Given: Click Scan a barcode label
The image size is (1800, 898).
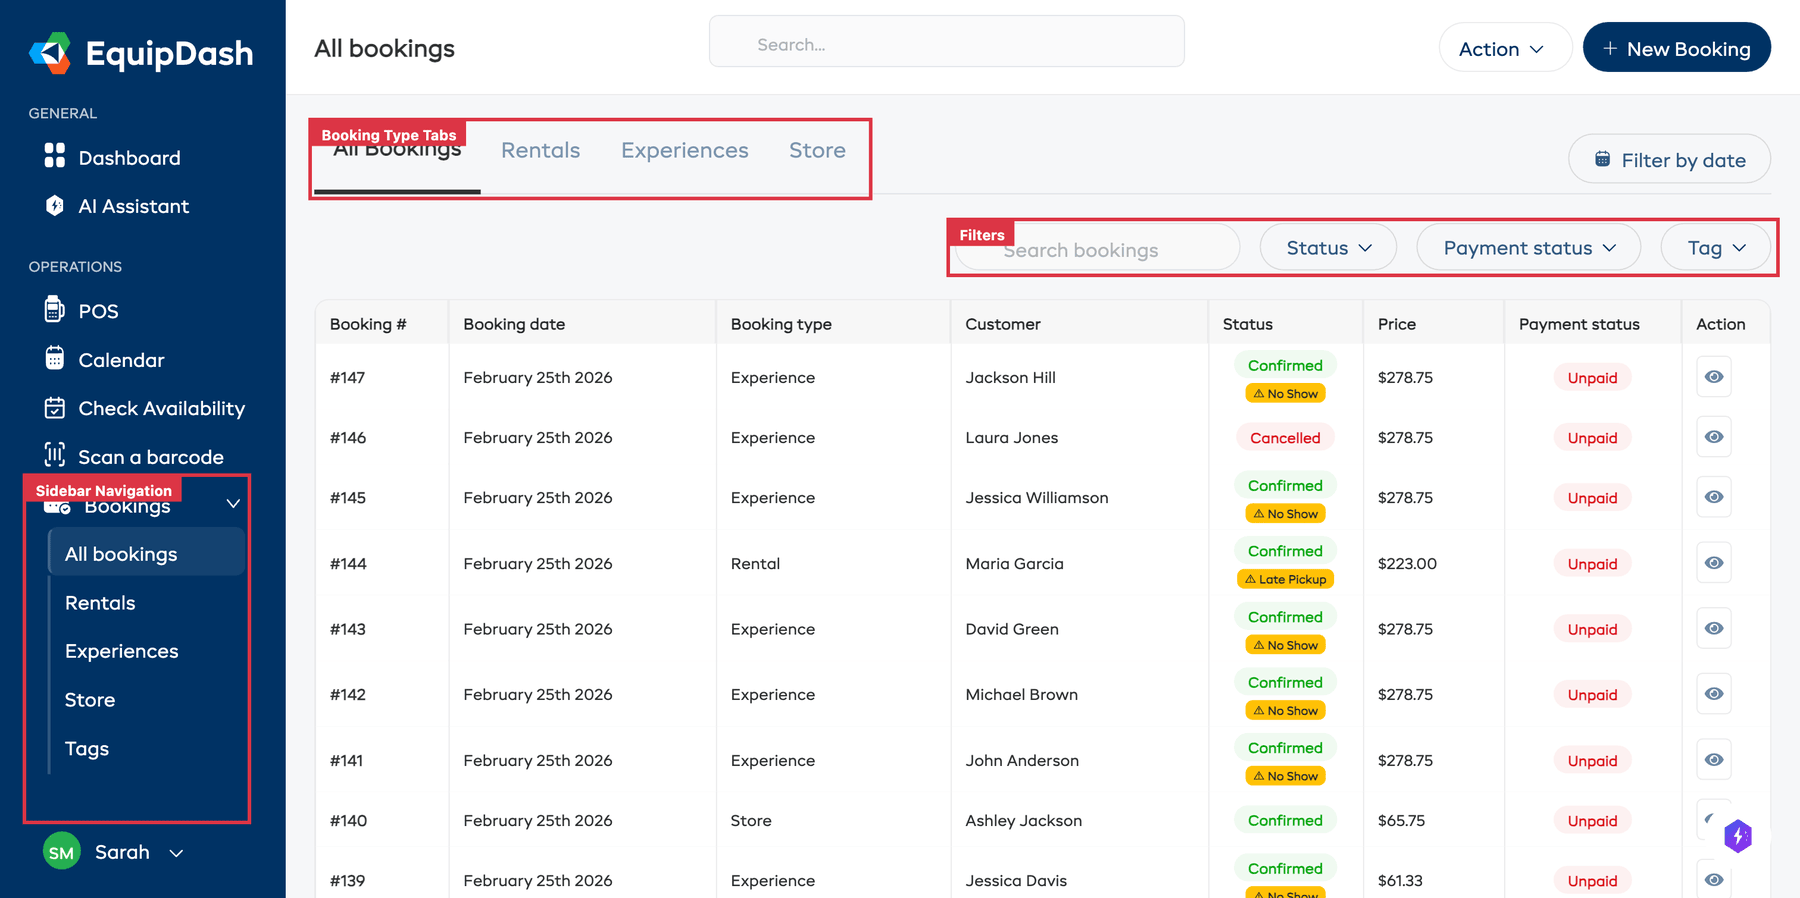Looking at the screenshot, I should pos(151,457).
